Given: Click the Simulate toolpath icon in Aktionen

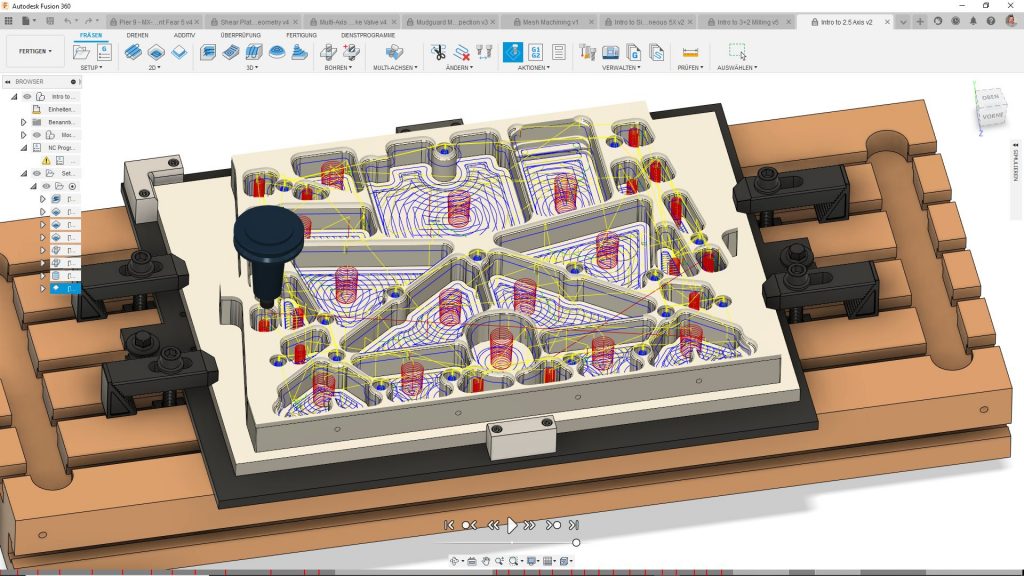Looking at the screenshot, I should point(512,51).
